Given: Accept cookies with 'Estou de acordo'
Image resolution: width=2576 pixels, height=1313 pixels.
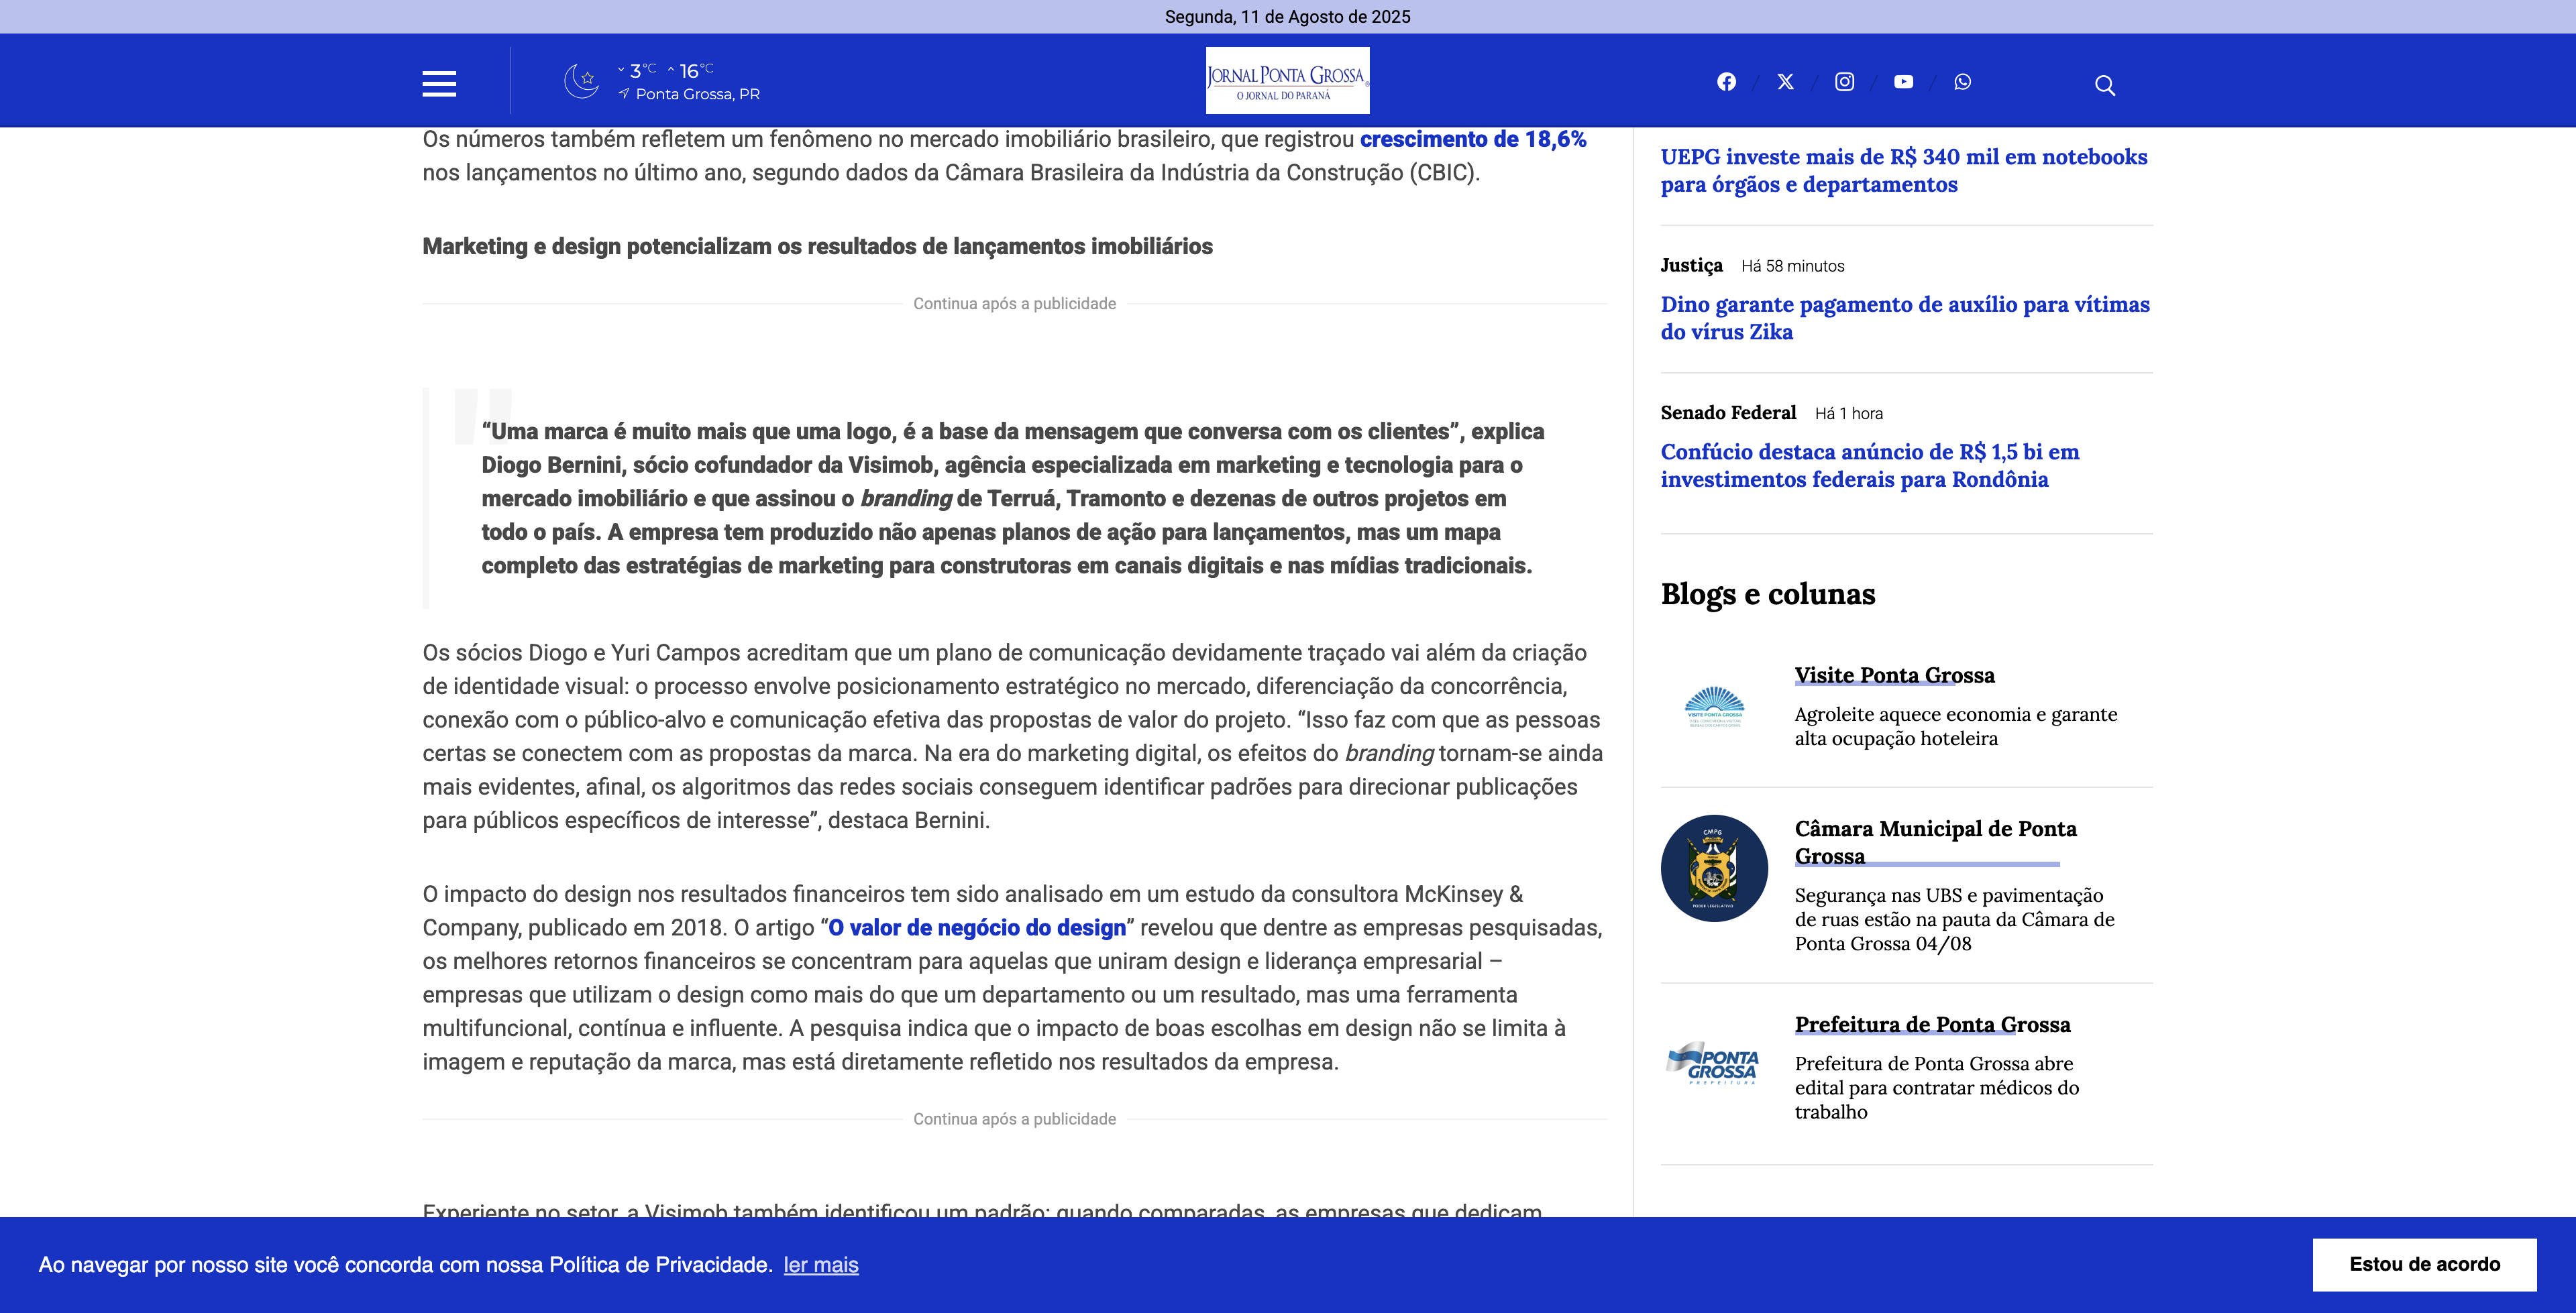Looking at the screenshot, I should click(x=2424, y=1264).
